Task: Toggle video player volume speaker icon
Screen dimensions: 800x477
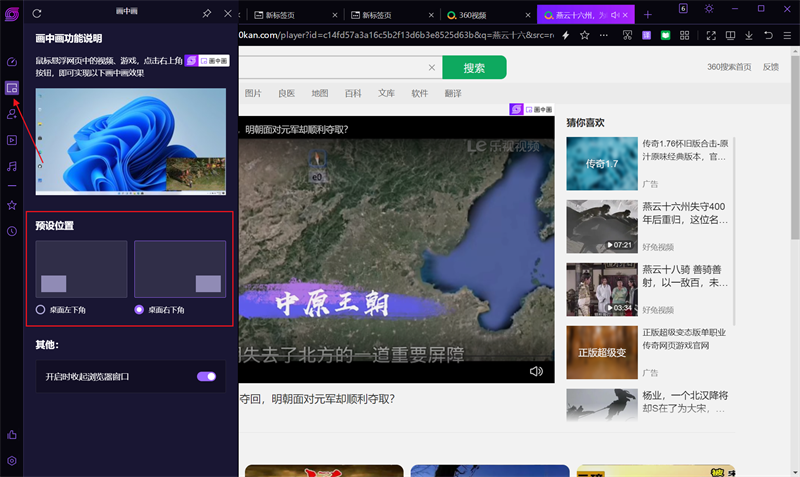Action: 536,371
